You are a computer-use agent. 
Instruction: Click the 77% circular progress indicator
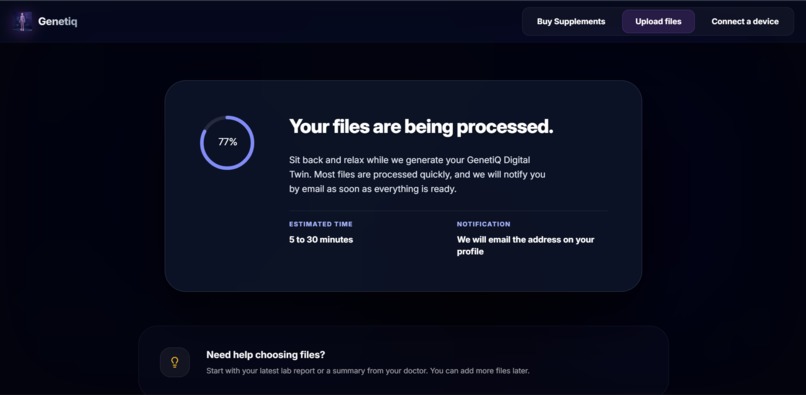click(x=227, y=142)
